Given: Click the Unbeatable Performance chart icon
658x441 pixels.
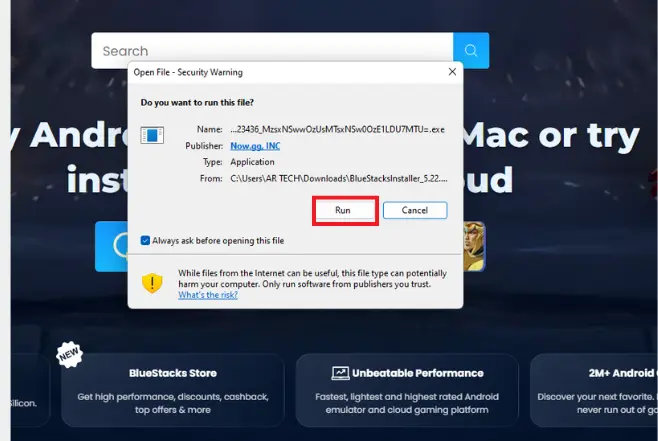Looking at the screenshot, I should tap(340, 373).
